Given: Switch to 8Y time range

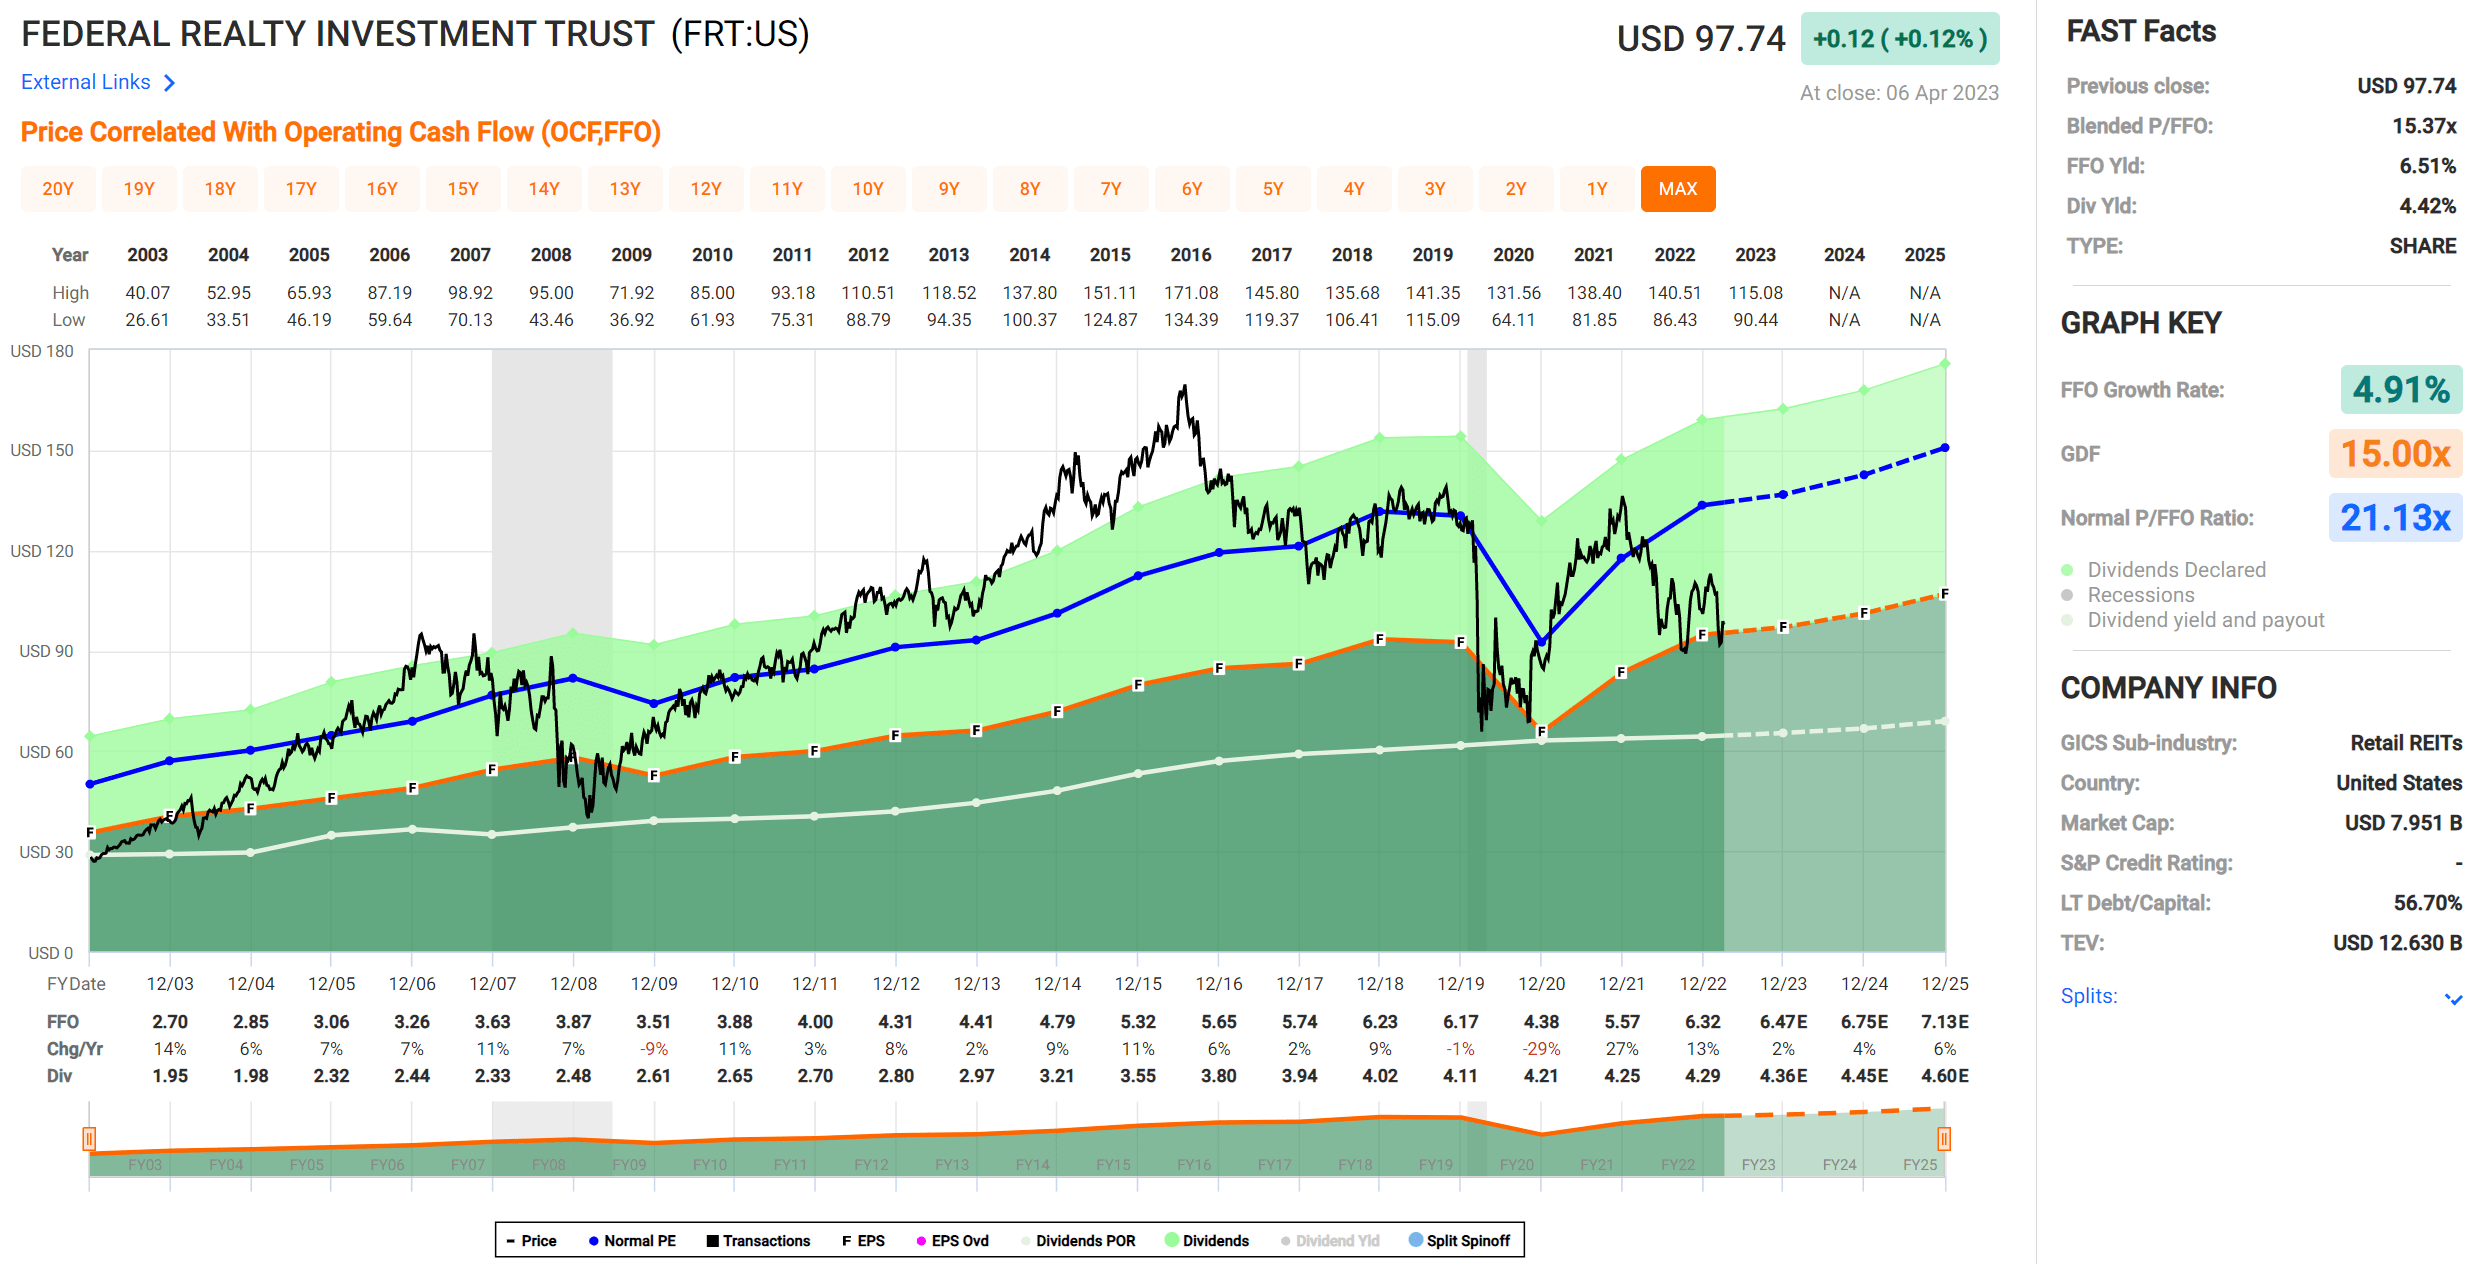Looking at the screenshot, I should 1030,189.
